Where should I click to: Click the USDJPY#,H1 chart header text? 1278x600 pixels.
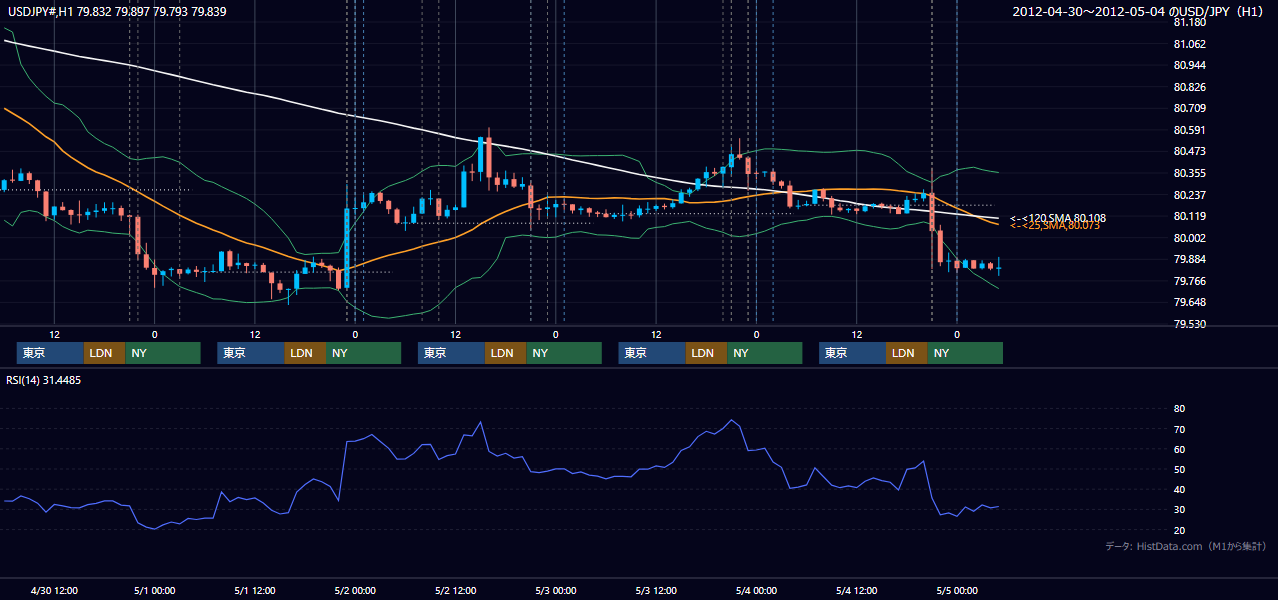[x=116, y=11]
